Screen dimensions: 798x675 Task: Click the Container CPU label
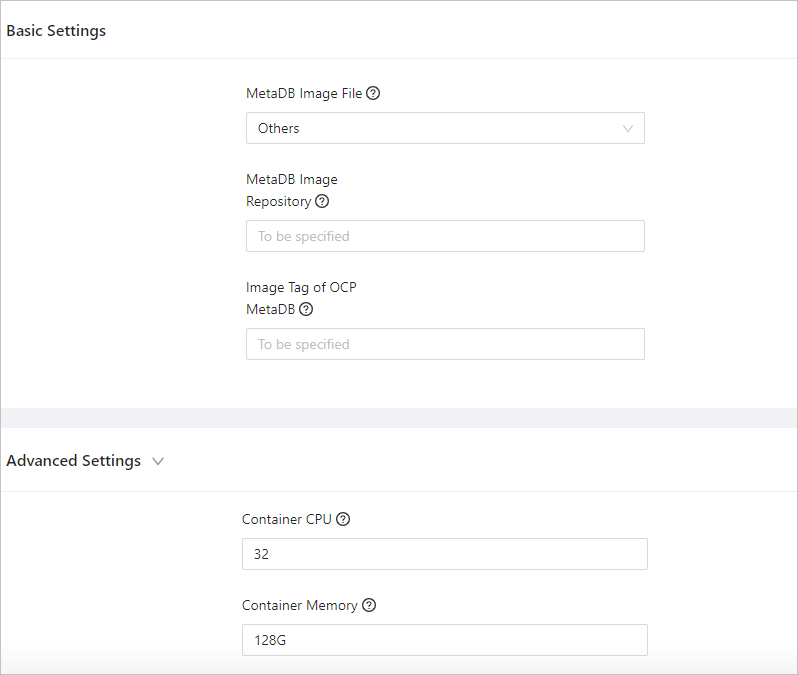pos(287,519)
